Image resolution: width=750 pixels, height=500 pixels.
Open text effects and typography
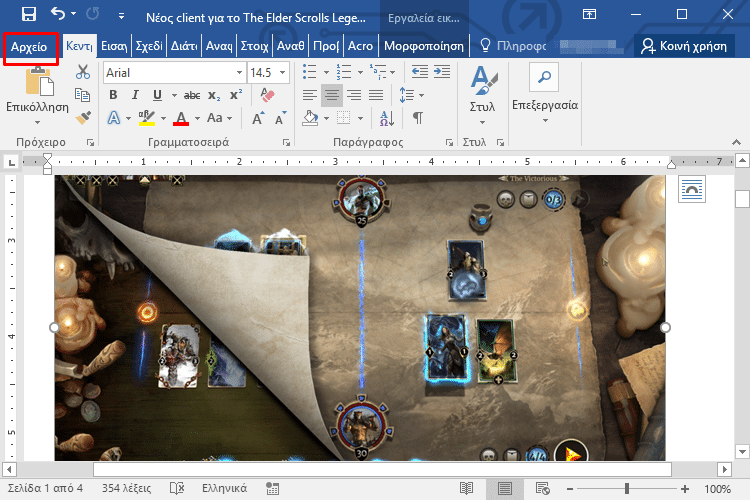click(x=114, y=117)
